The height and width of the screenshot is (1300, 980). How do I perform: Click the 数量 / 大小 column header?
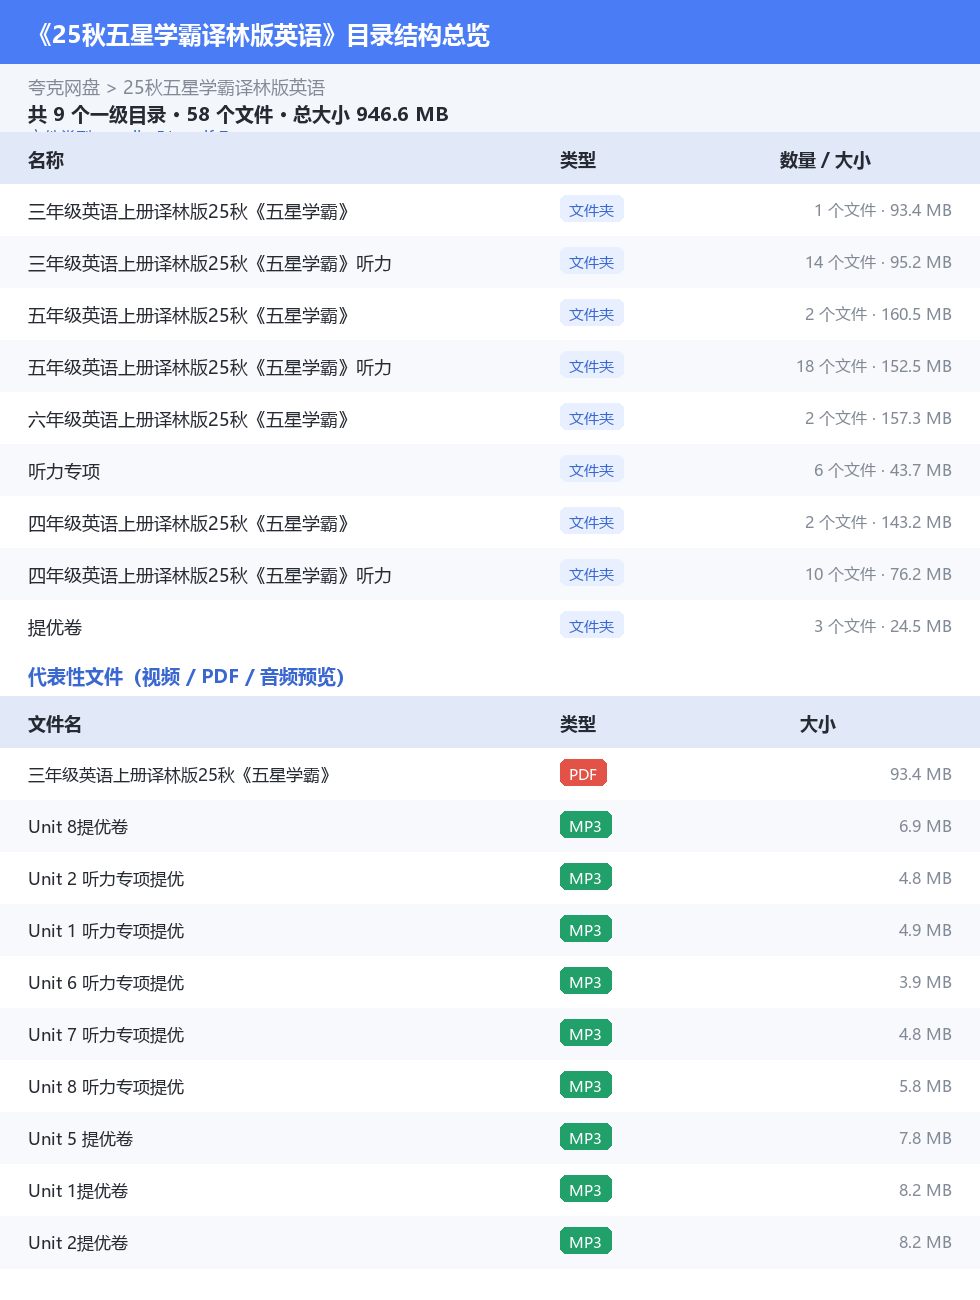pyautogui.click(x=825, y=160)
